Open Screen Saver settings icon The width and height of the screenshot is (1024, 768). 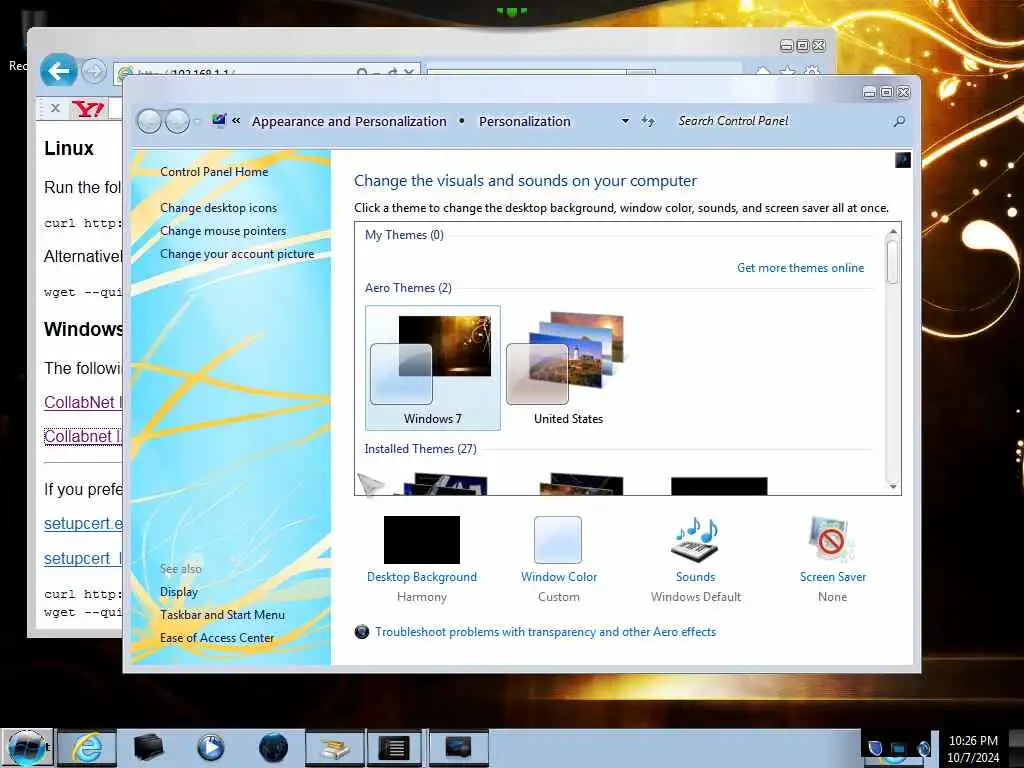[x=831, y=539]
